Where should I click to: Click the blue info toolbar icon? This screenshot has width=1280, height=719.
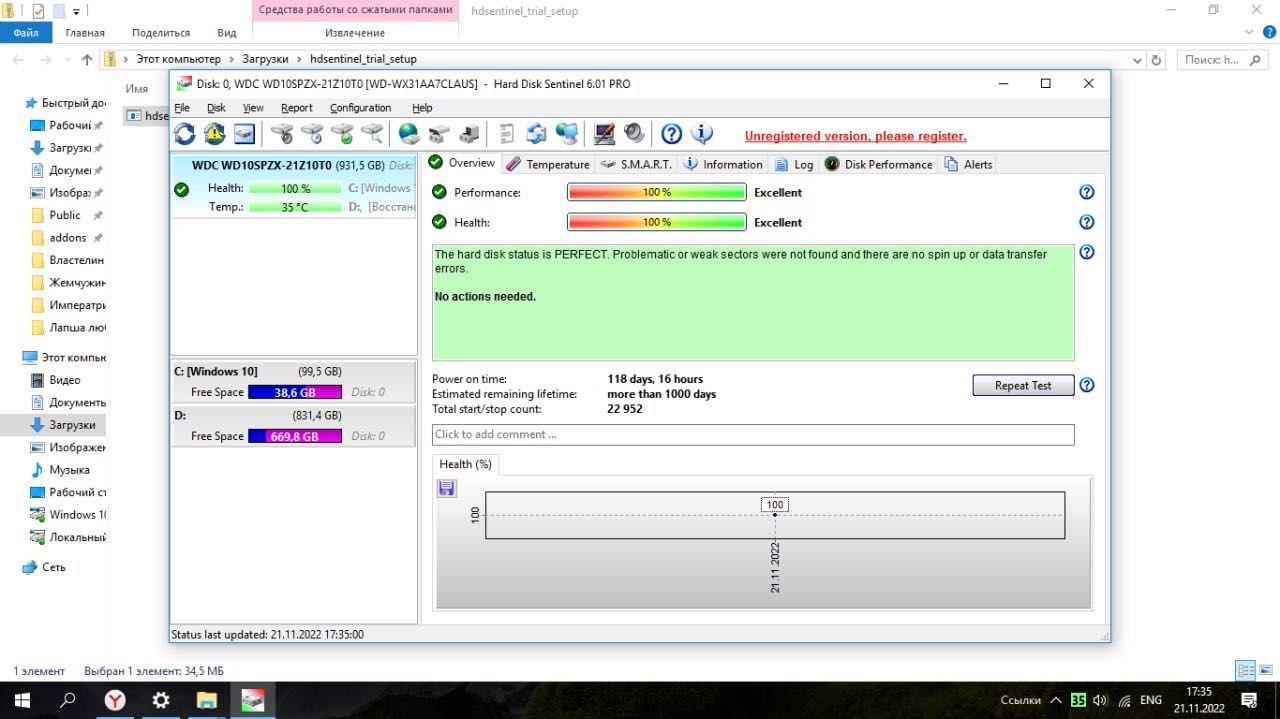pos(702,134)
